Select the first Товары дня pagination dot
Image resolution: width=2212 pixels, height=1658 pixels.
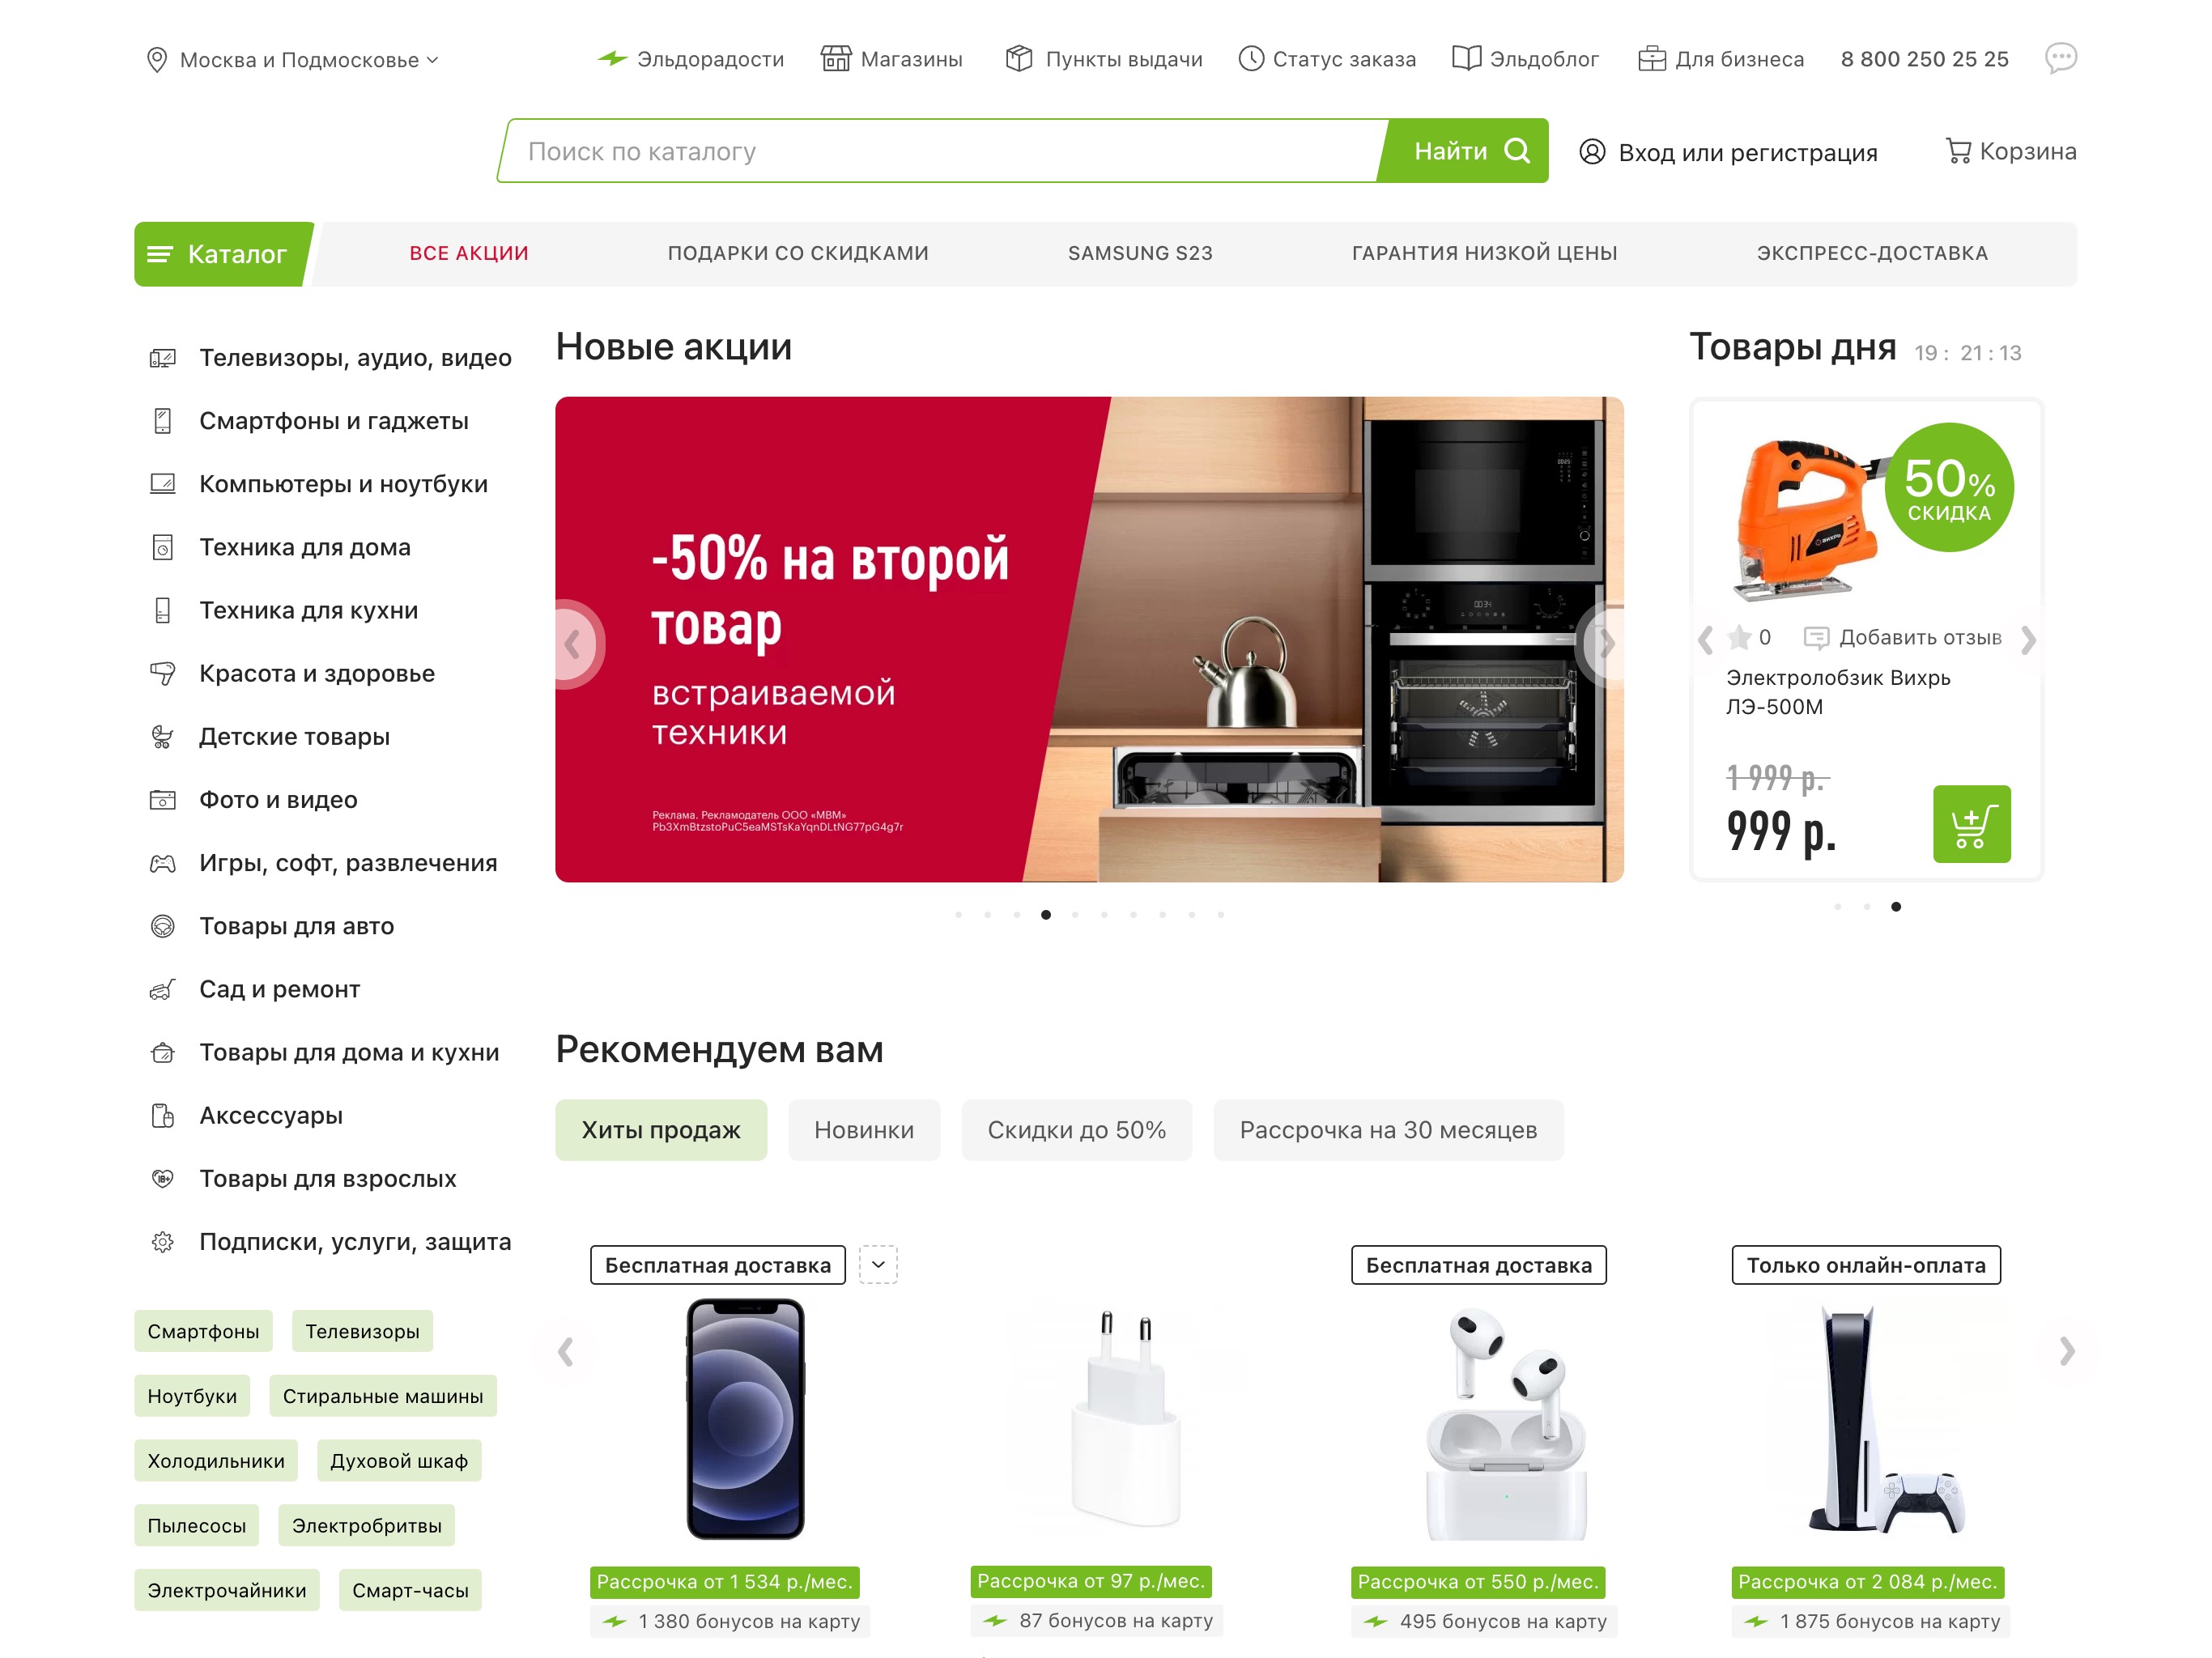pos(1838,907)
